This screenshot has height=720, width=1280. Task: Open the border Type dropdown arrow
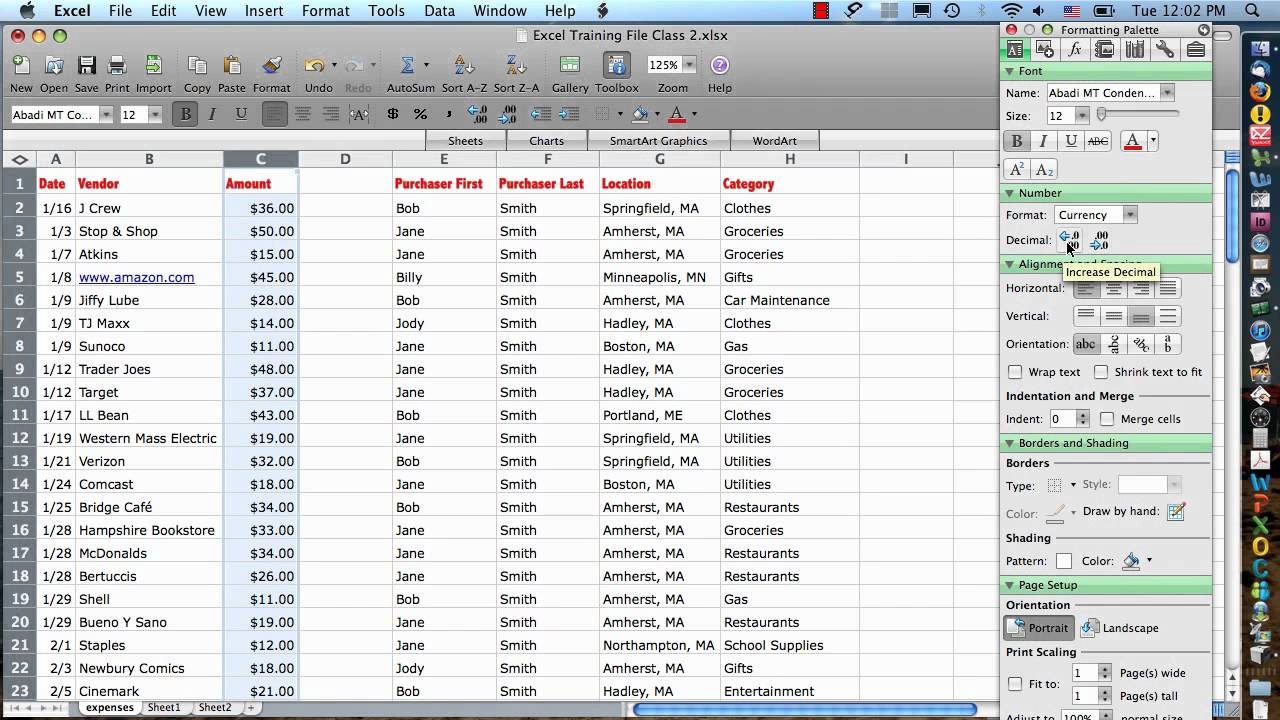pyautogui.click(x=1073, y=485)
